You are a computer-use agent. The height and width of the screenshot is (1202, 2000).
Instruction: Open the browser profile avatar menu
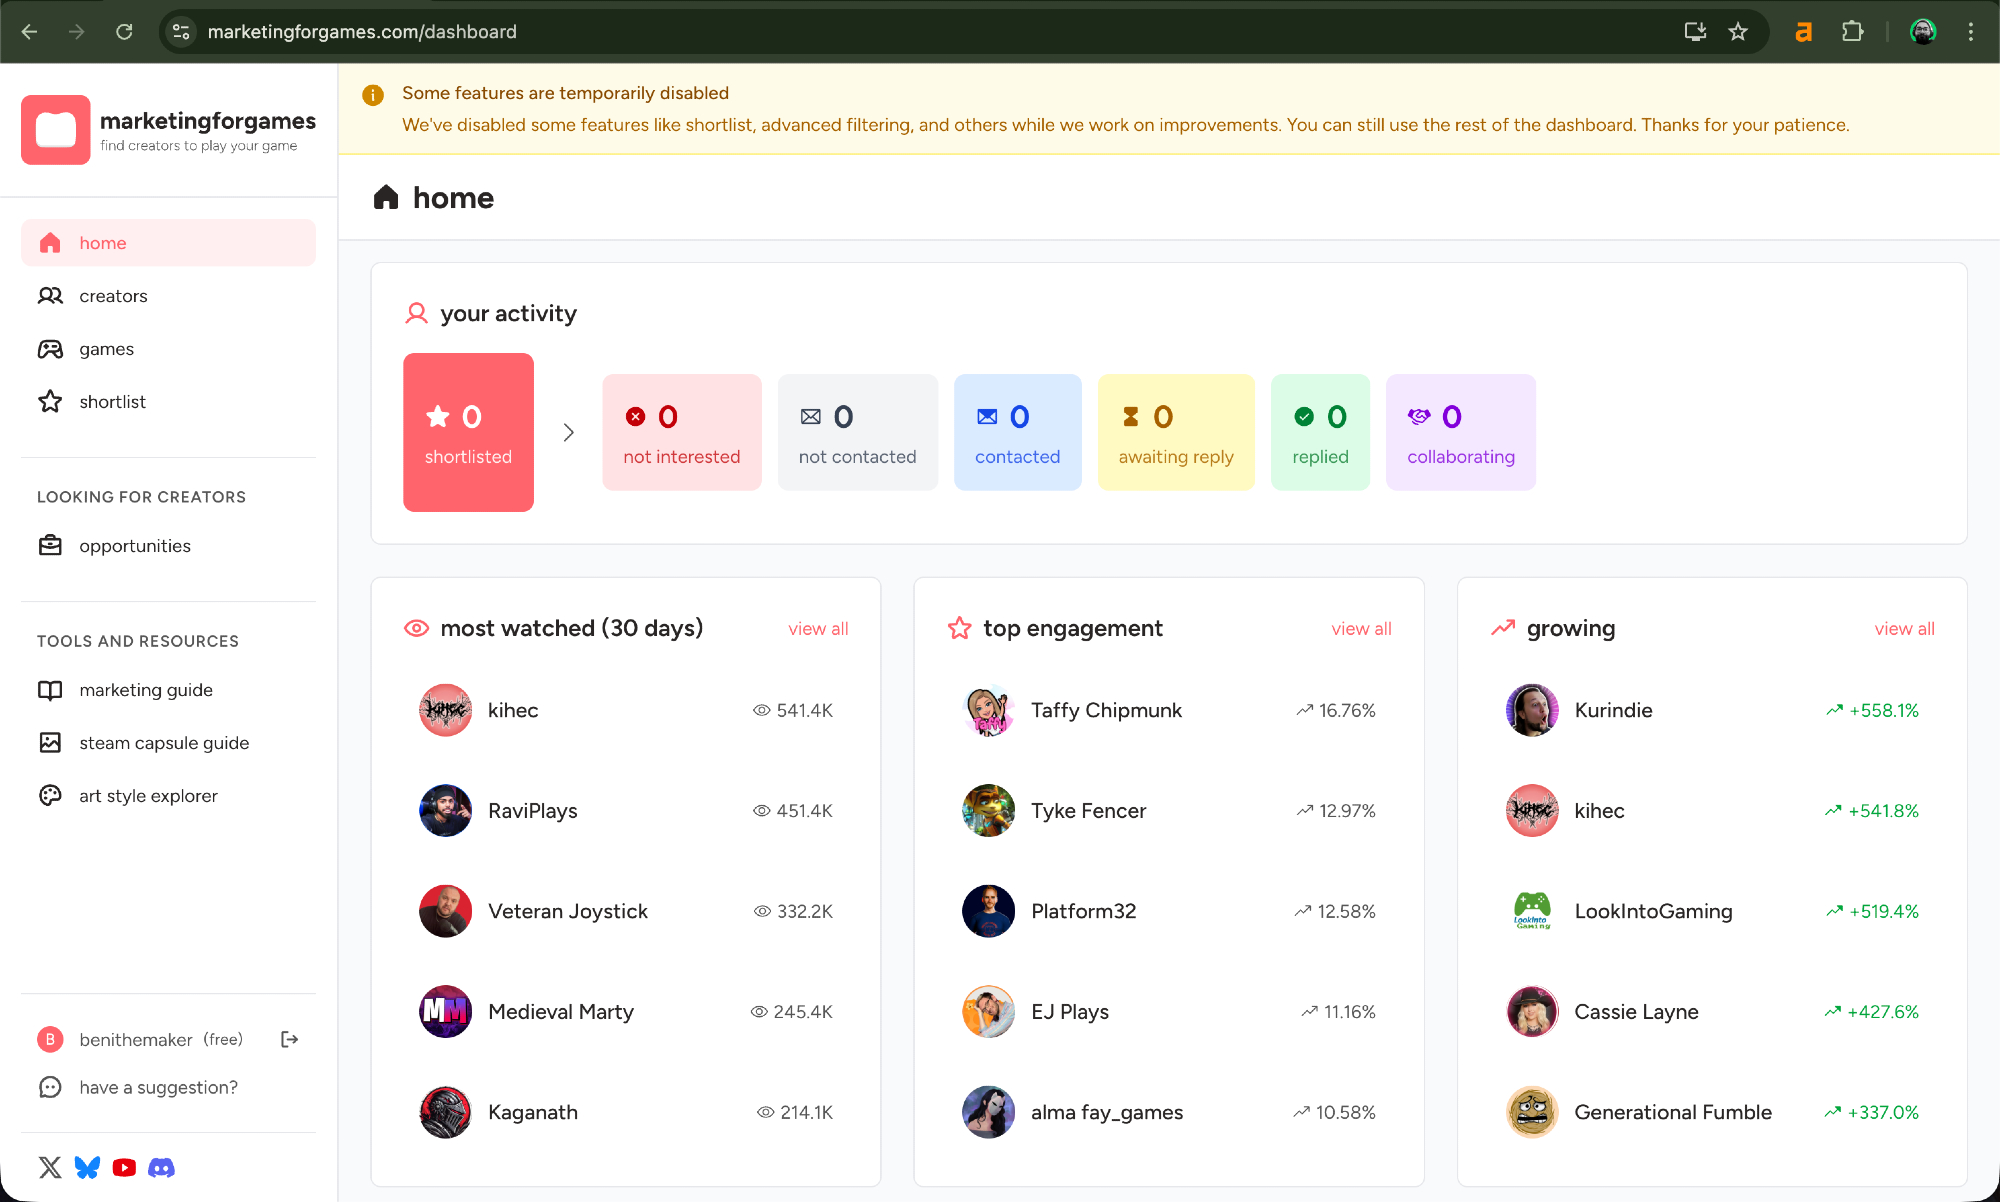click(x=1922, y=32)
